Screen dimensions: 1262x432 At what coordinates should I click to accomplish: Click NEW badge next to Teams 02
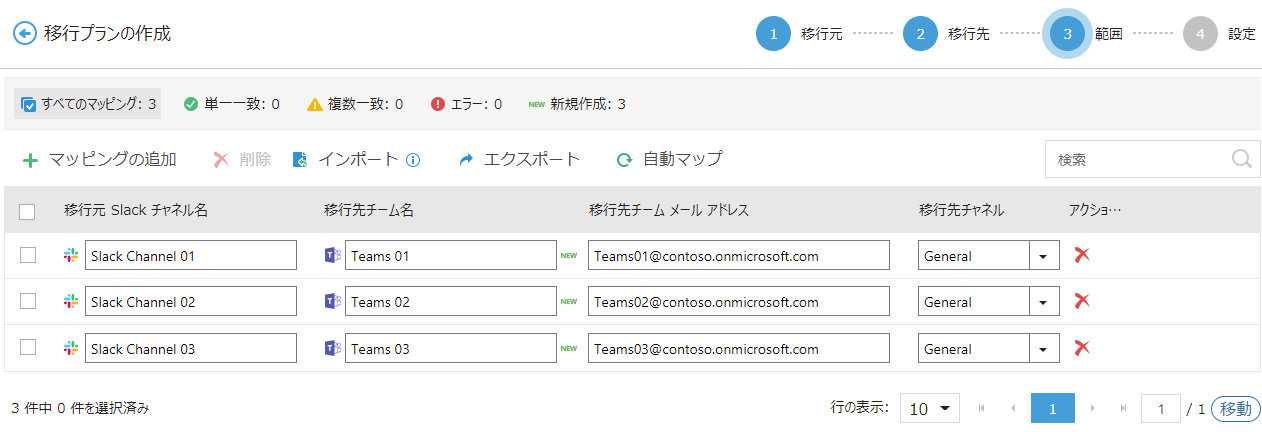pos(569,301)
